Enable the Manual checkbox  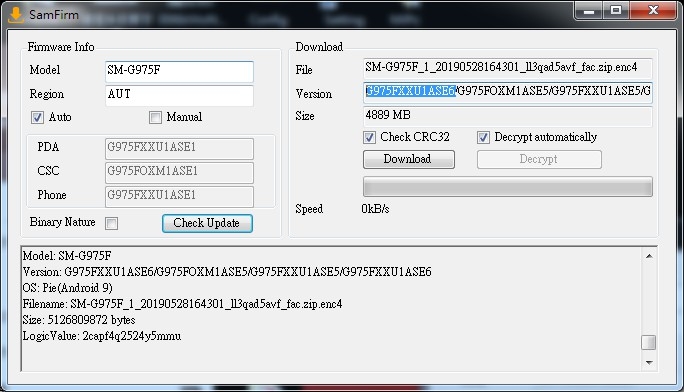[x=155, y=117]
